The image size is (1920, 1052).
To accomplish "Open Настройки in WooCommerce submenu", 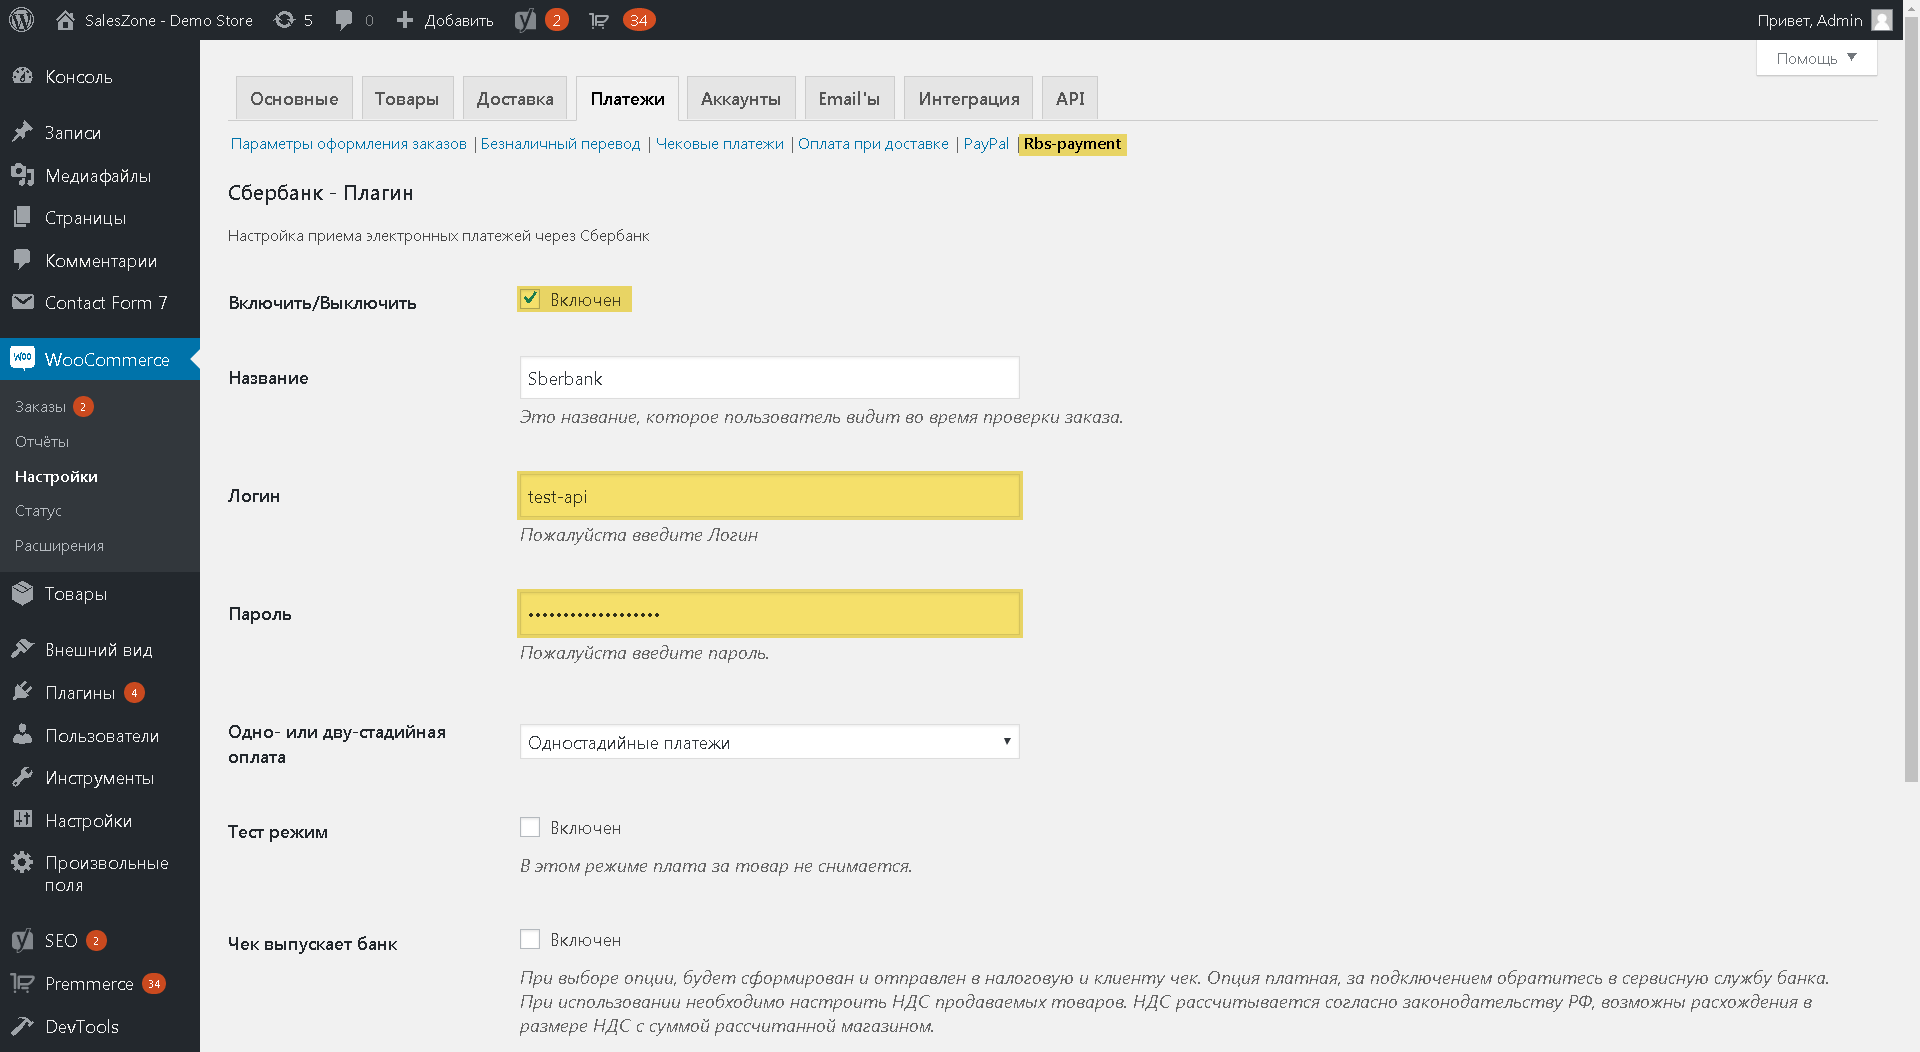I will click(x=56, y=476).
